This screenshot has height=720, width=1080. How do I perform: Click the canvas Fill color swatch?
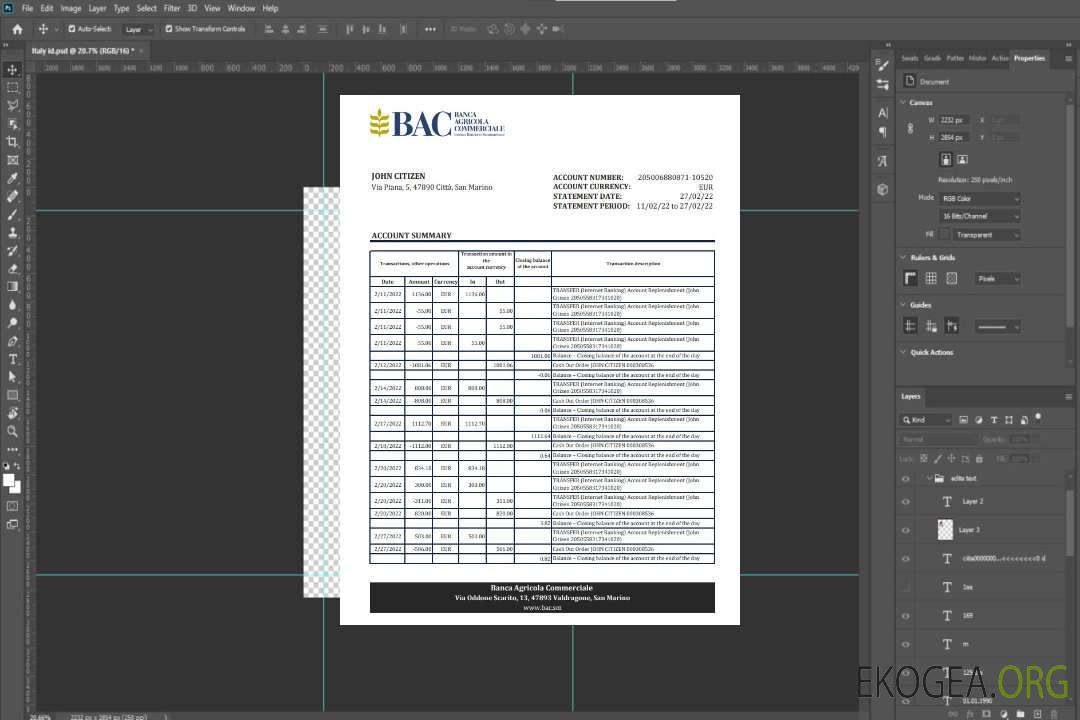pos(944,235)
